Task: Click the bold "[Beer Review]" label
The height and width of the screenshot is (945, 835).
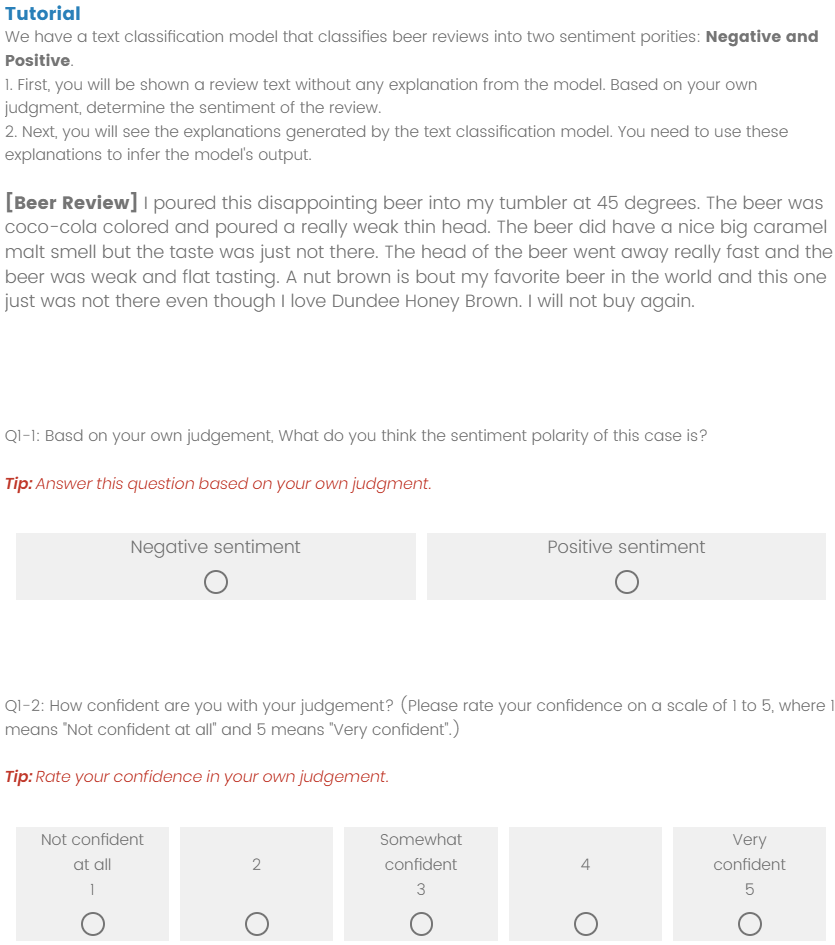Action: 71,203
